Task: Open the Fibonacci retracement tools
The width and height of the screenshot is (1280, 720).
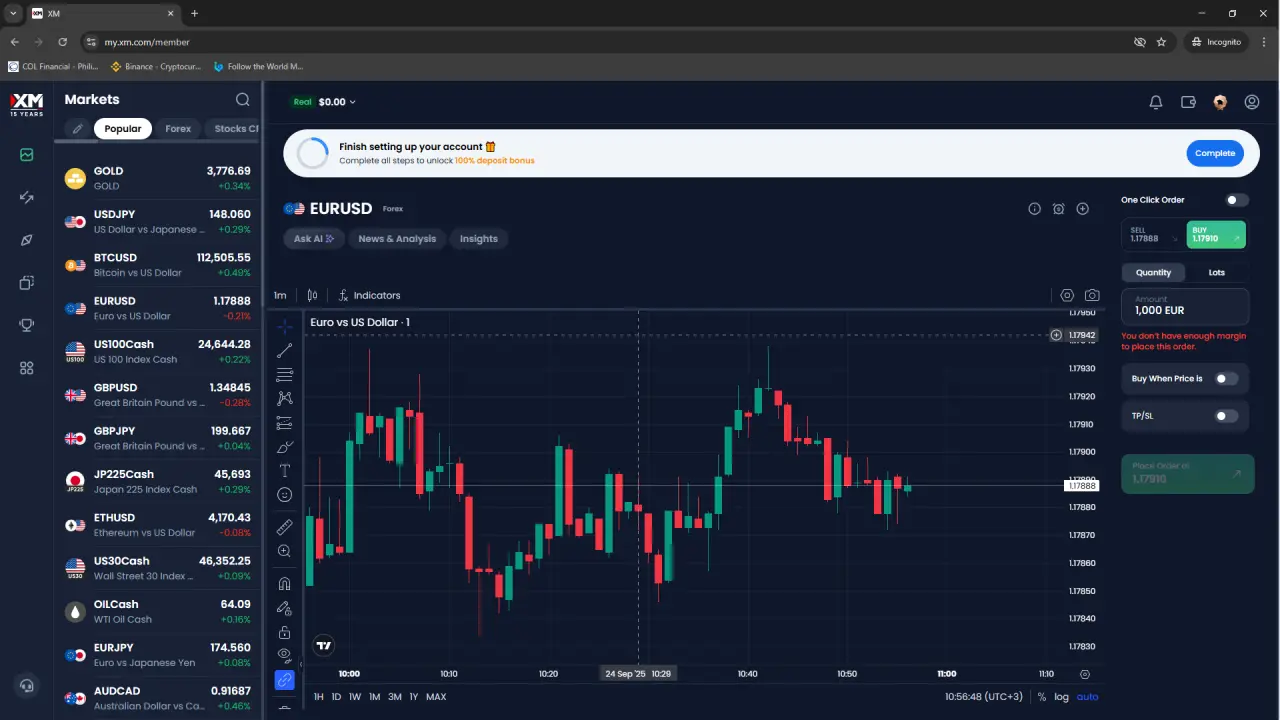Action: click(284, 375)
